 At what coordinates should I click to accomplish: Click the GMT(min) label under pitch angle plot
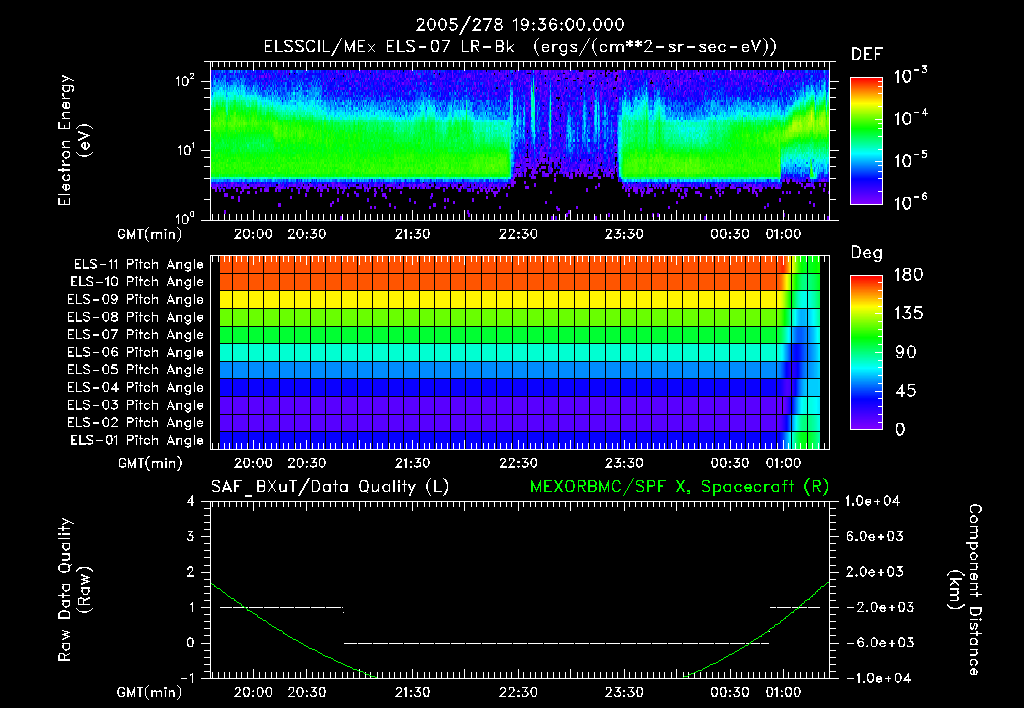click(150, 463)
